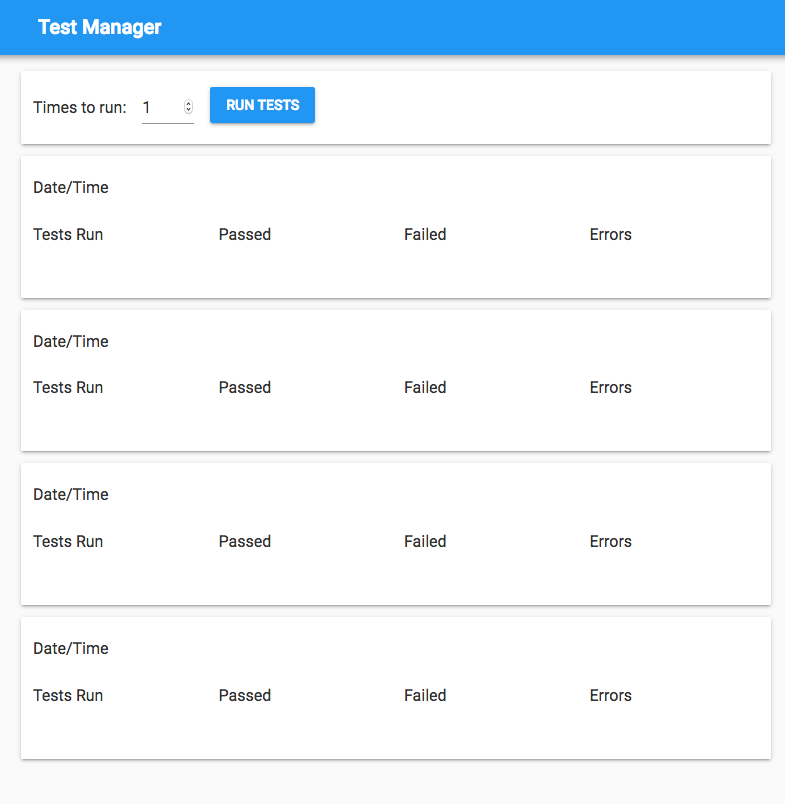
Task: Select Date/Time in the third result card
Action: coord(71,494)
